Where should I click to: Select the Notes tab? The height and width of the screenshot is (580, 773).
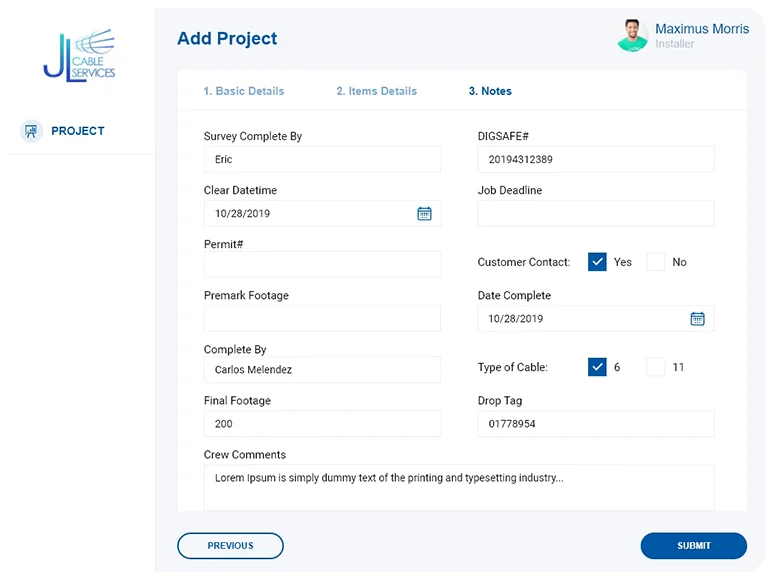click(x=490, y=91)
